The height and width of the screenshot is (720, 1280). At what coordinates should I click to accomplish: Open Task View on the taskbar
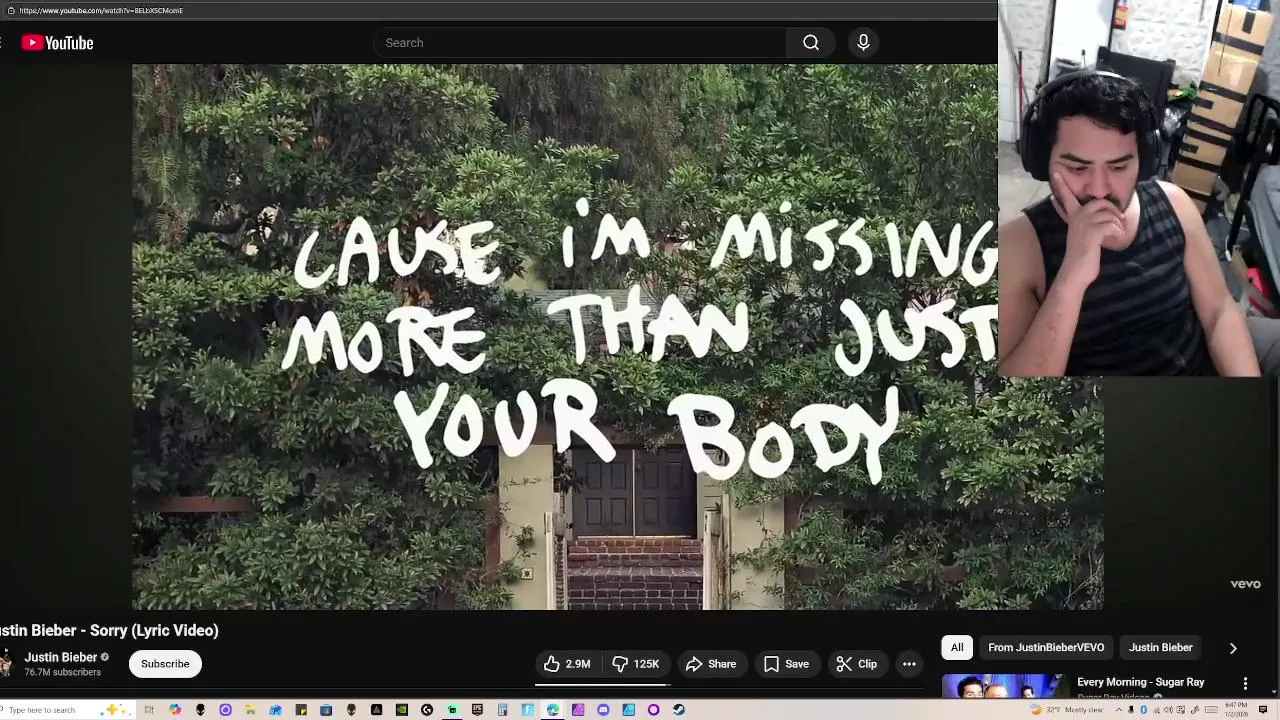coord(149,710)
